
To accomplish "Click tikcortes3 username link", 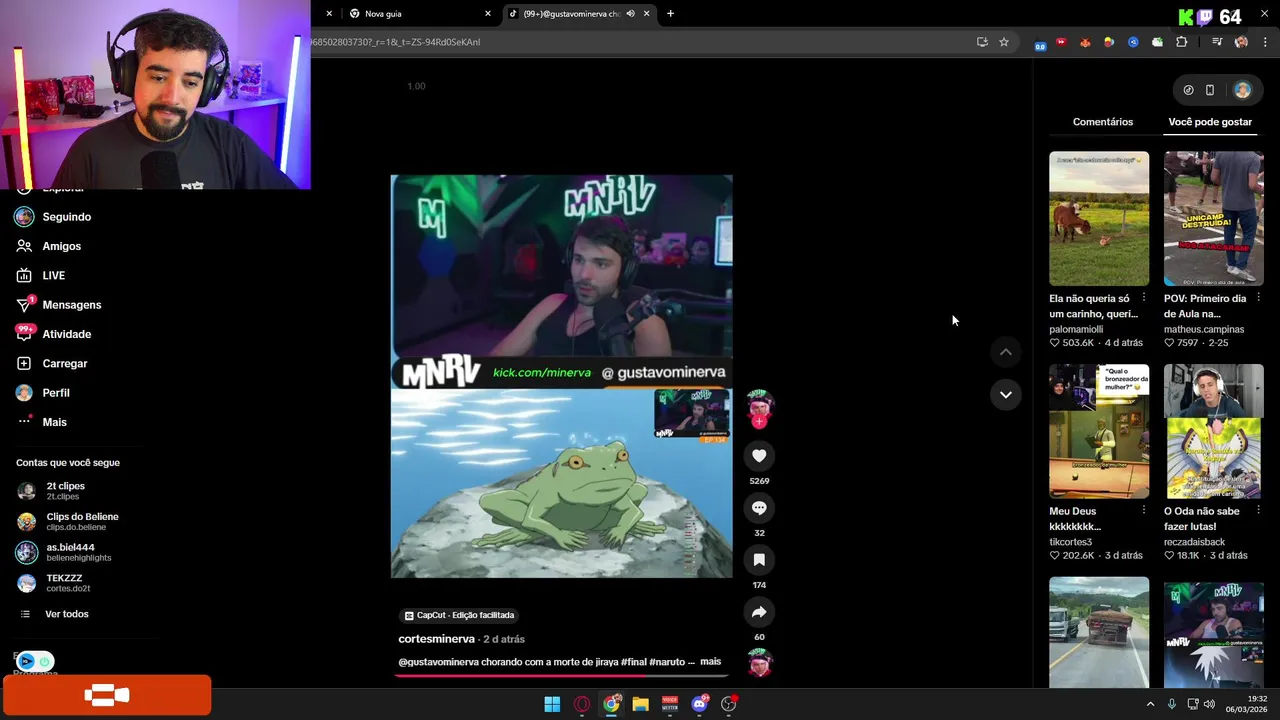I will point(1070,542).
